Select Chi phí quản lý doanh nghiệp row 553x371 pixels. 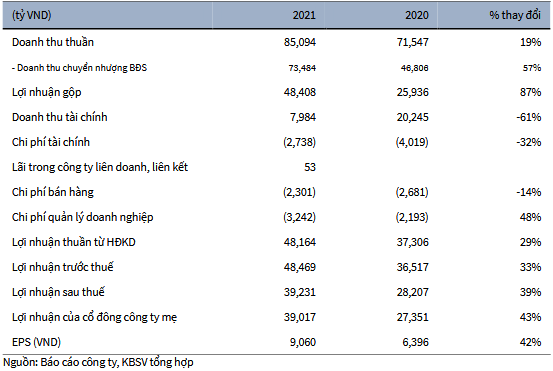coord(276,217)
